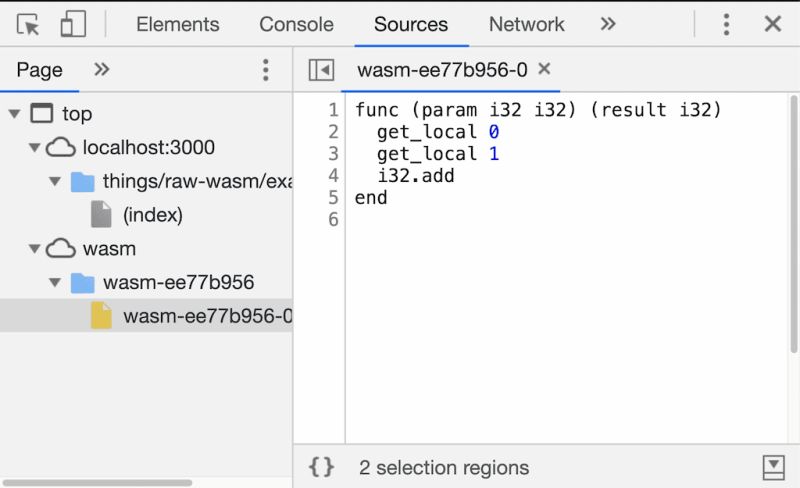Click the pretty print braces icon
800x488 pixels.
[321, 467]
